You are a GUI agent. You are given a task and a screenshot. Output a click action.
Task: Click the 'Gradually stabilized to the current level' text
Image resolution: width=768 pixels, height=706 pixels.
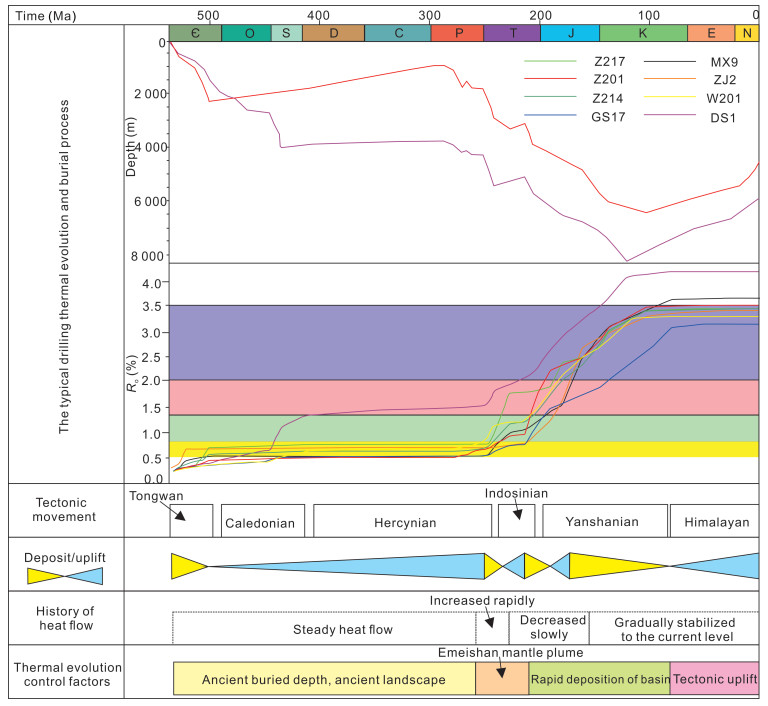click(673, 627)
